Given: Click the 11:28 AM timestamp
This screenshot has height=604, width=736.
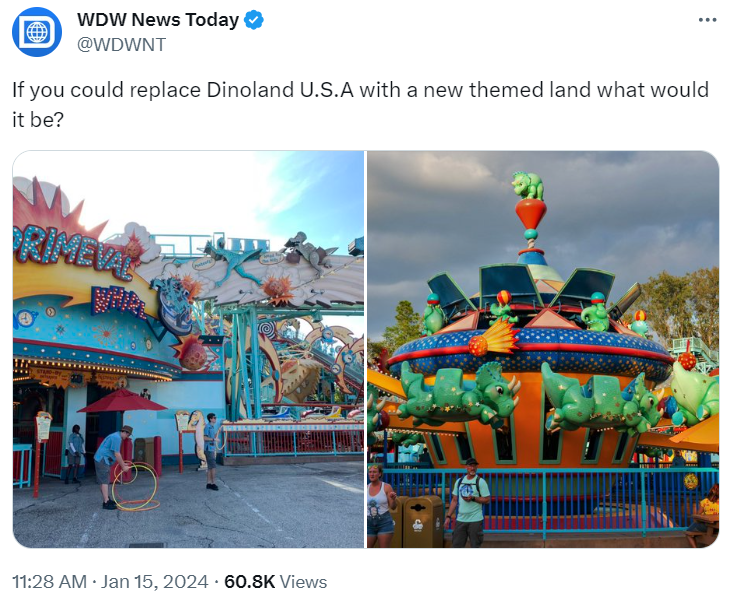Looking at the screenshot, I should point(49,581).
